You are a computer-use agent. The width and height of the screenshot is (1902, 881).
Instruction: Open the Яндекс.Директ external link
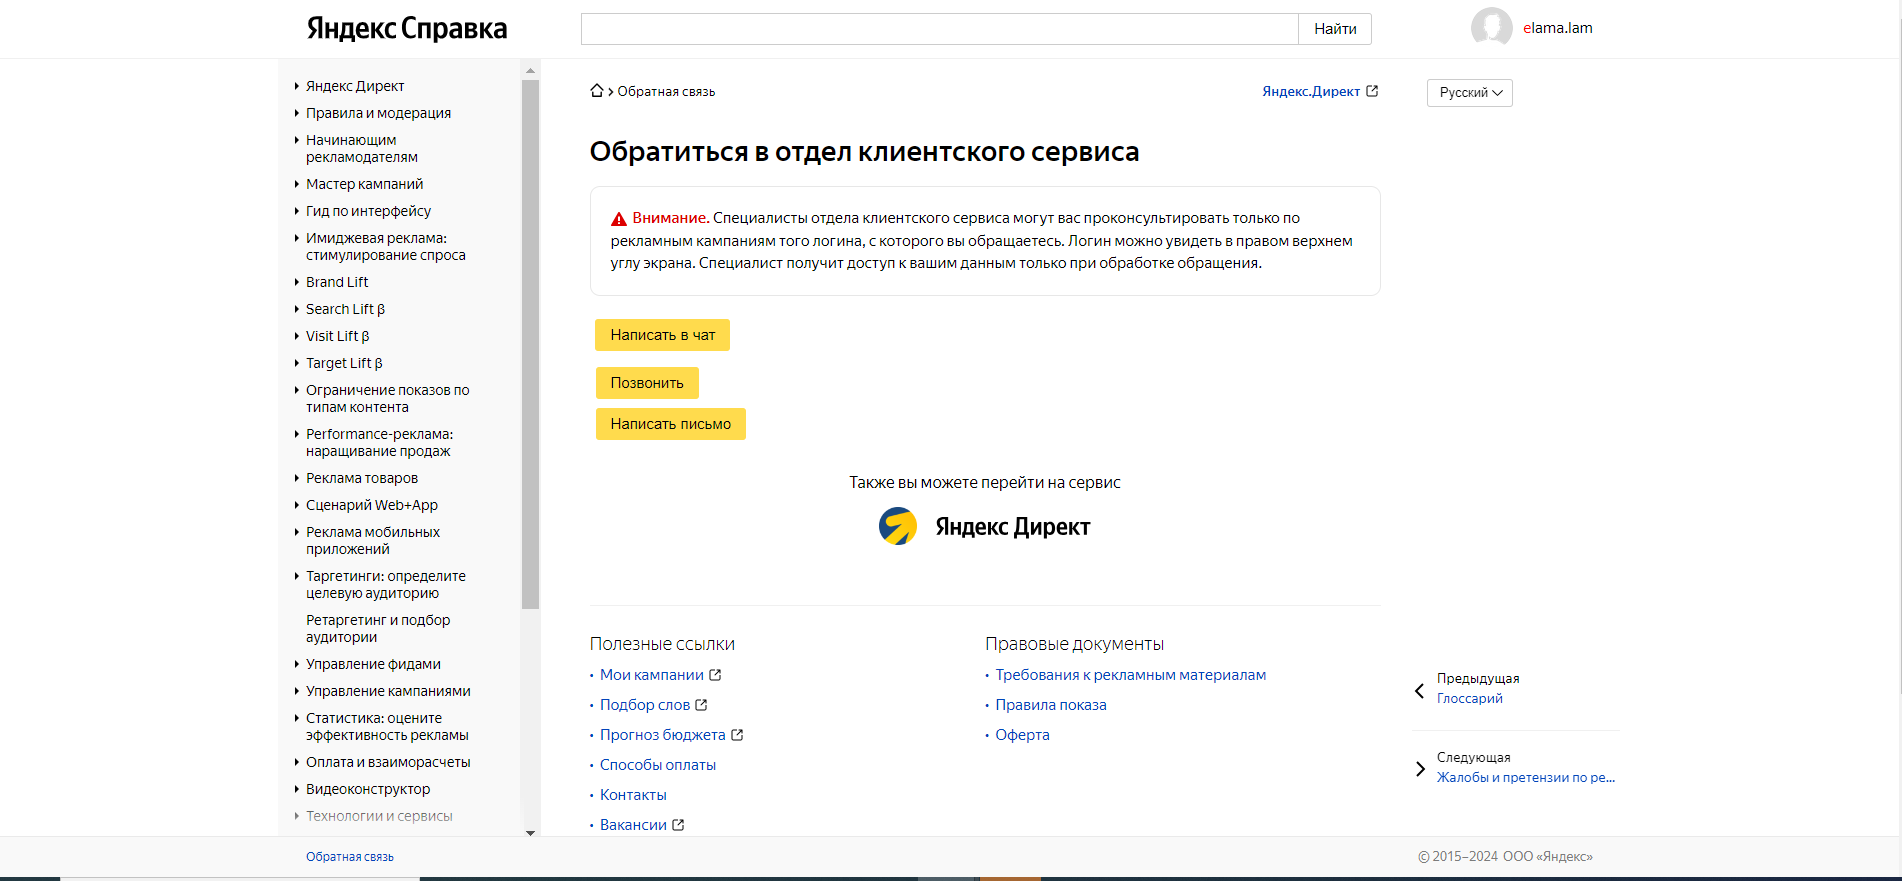point(1320,91)
